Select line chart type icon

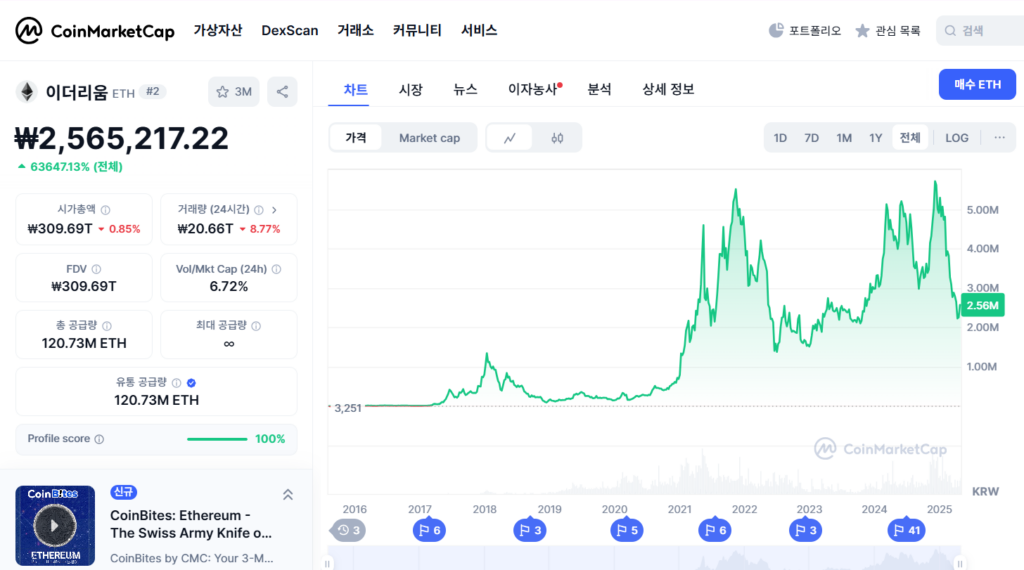click(x=509, y=138)
